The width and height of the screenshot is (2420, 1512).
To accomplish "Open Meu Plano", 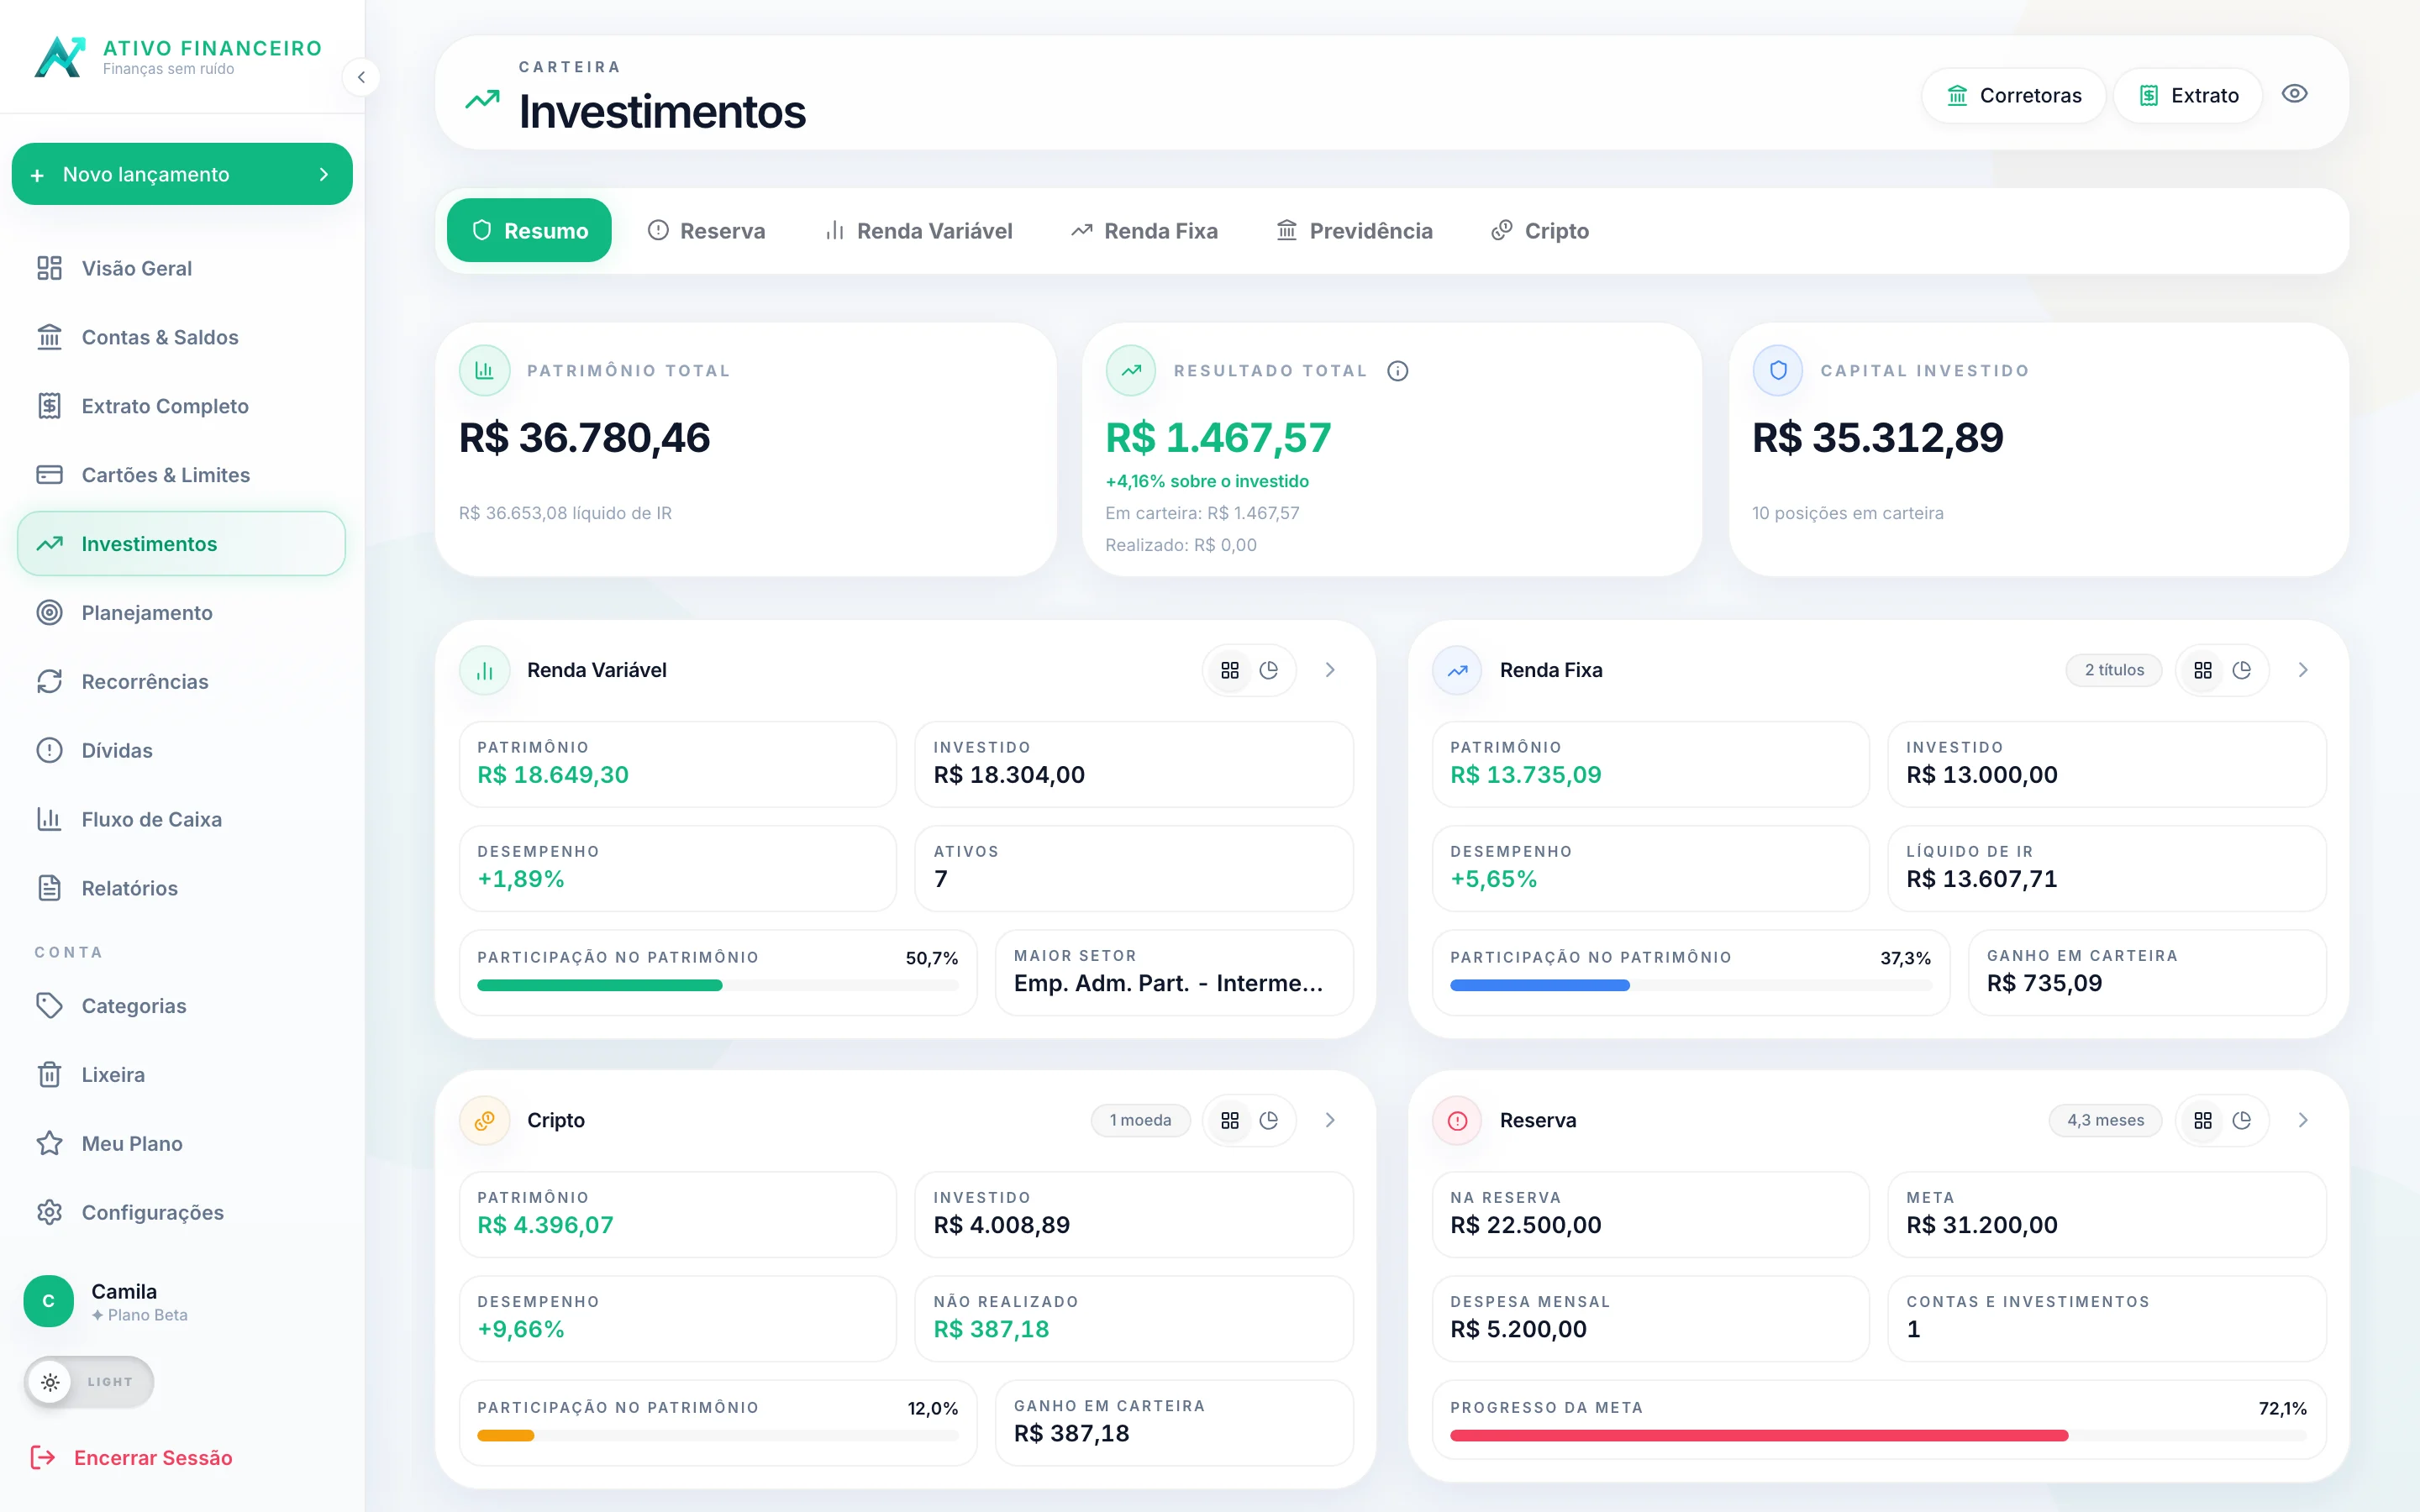I will [x=181, y=1144].
